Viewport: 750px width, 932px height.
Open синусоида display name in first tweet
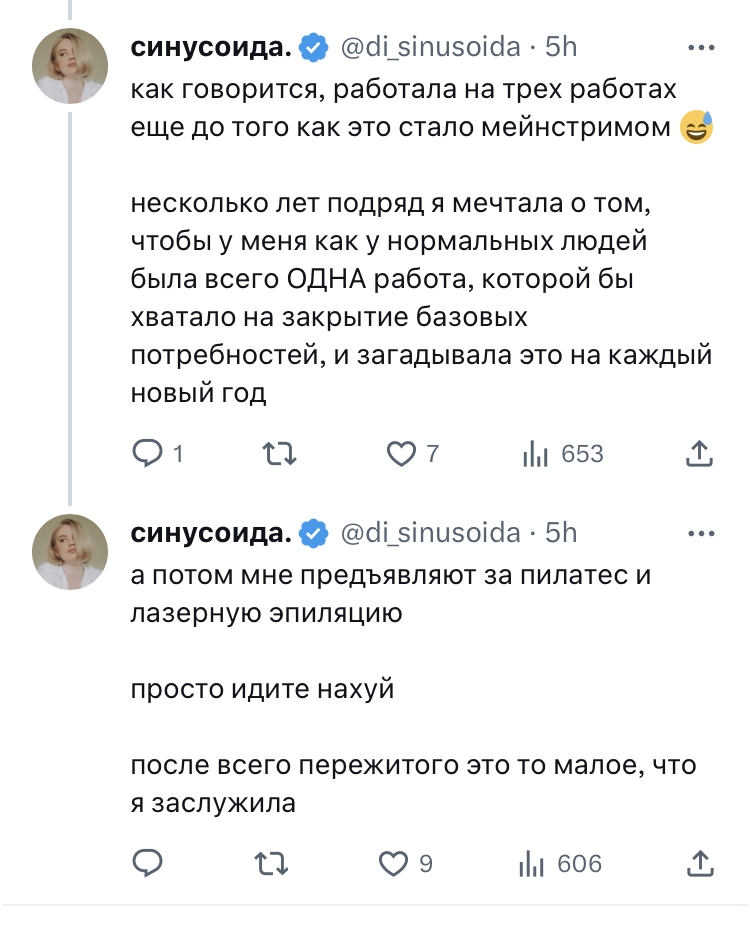[x=211, y=46]
